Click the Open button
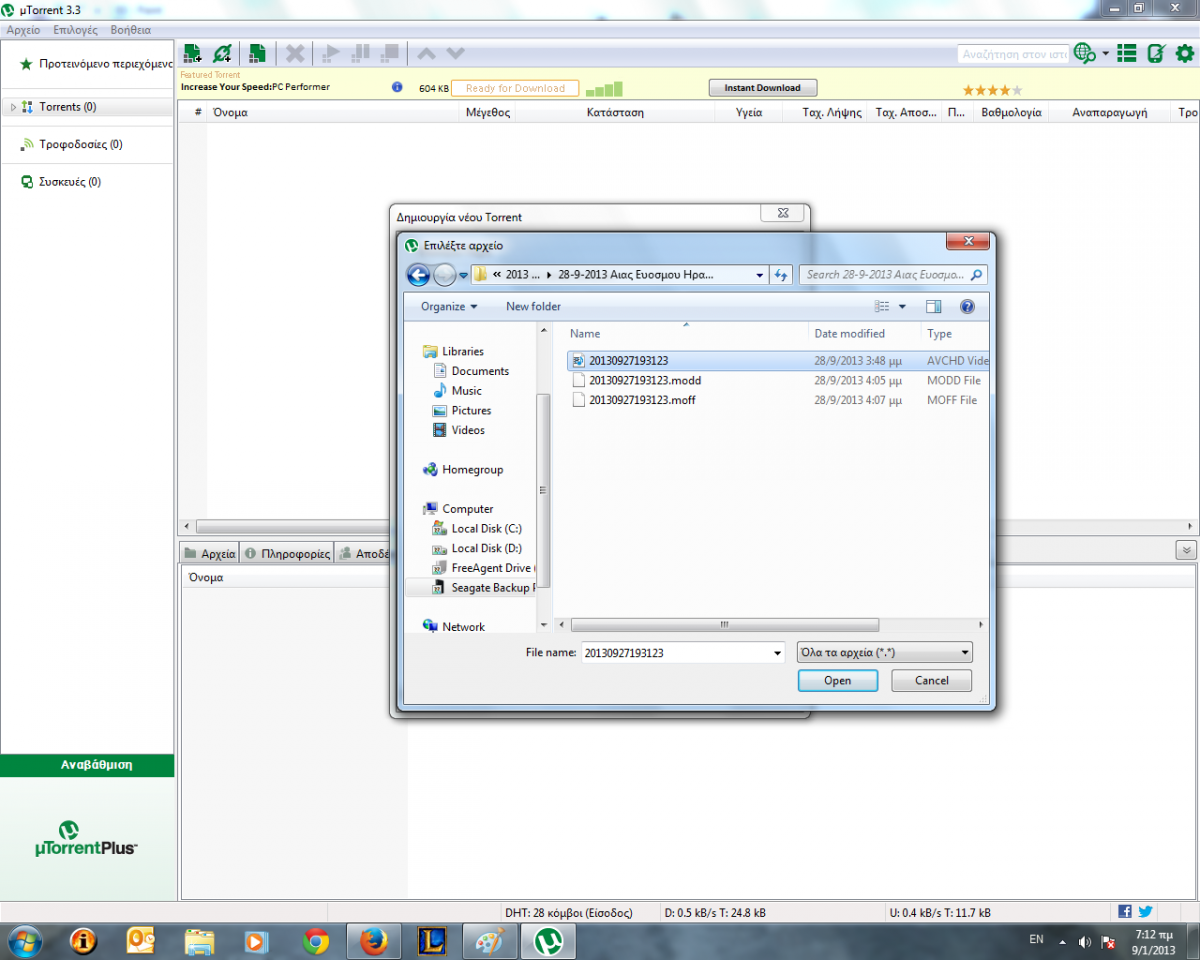Viewport: 1200px width, 960px height. (x=838, y=680)
